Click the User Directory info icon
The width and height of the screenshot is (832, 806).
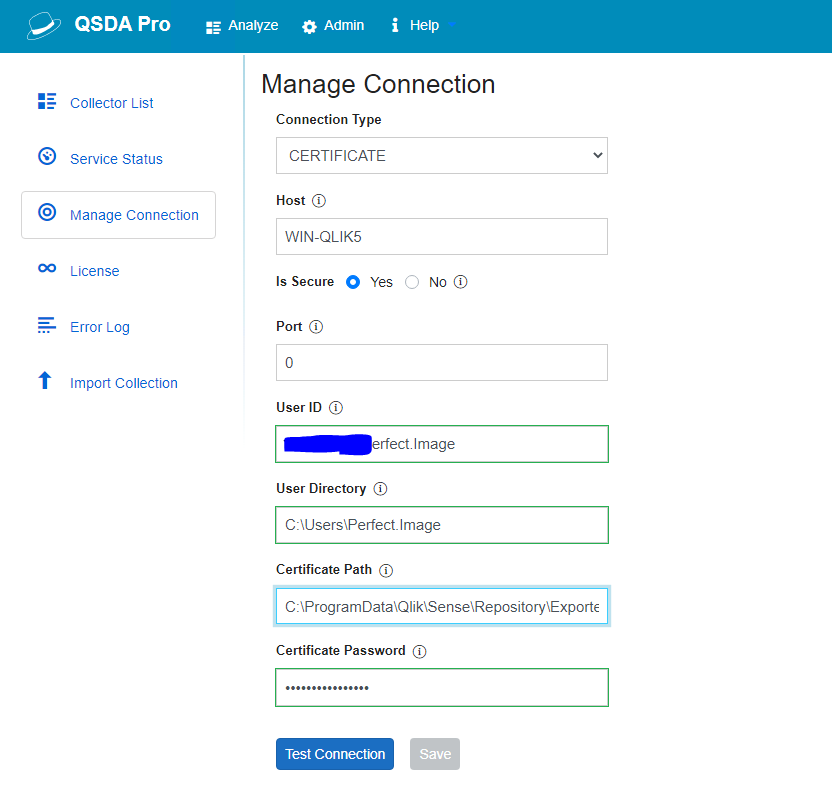tap(379, 488)
